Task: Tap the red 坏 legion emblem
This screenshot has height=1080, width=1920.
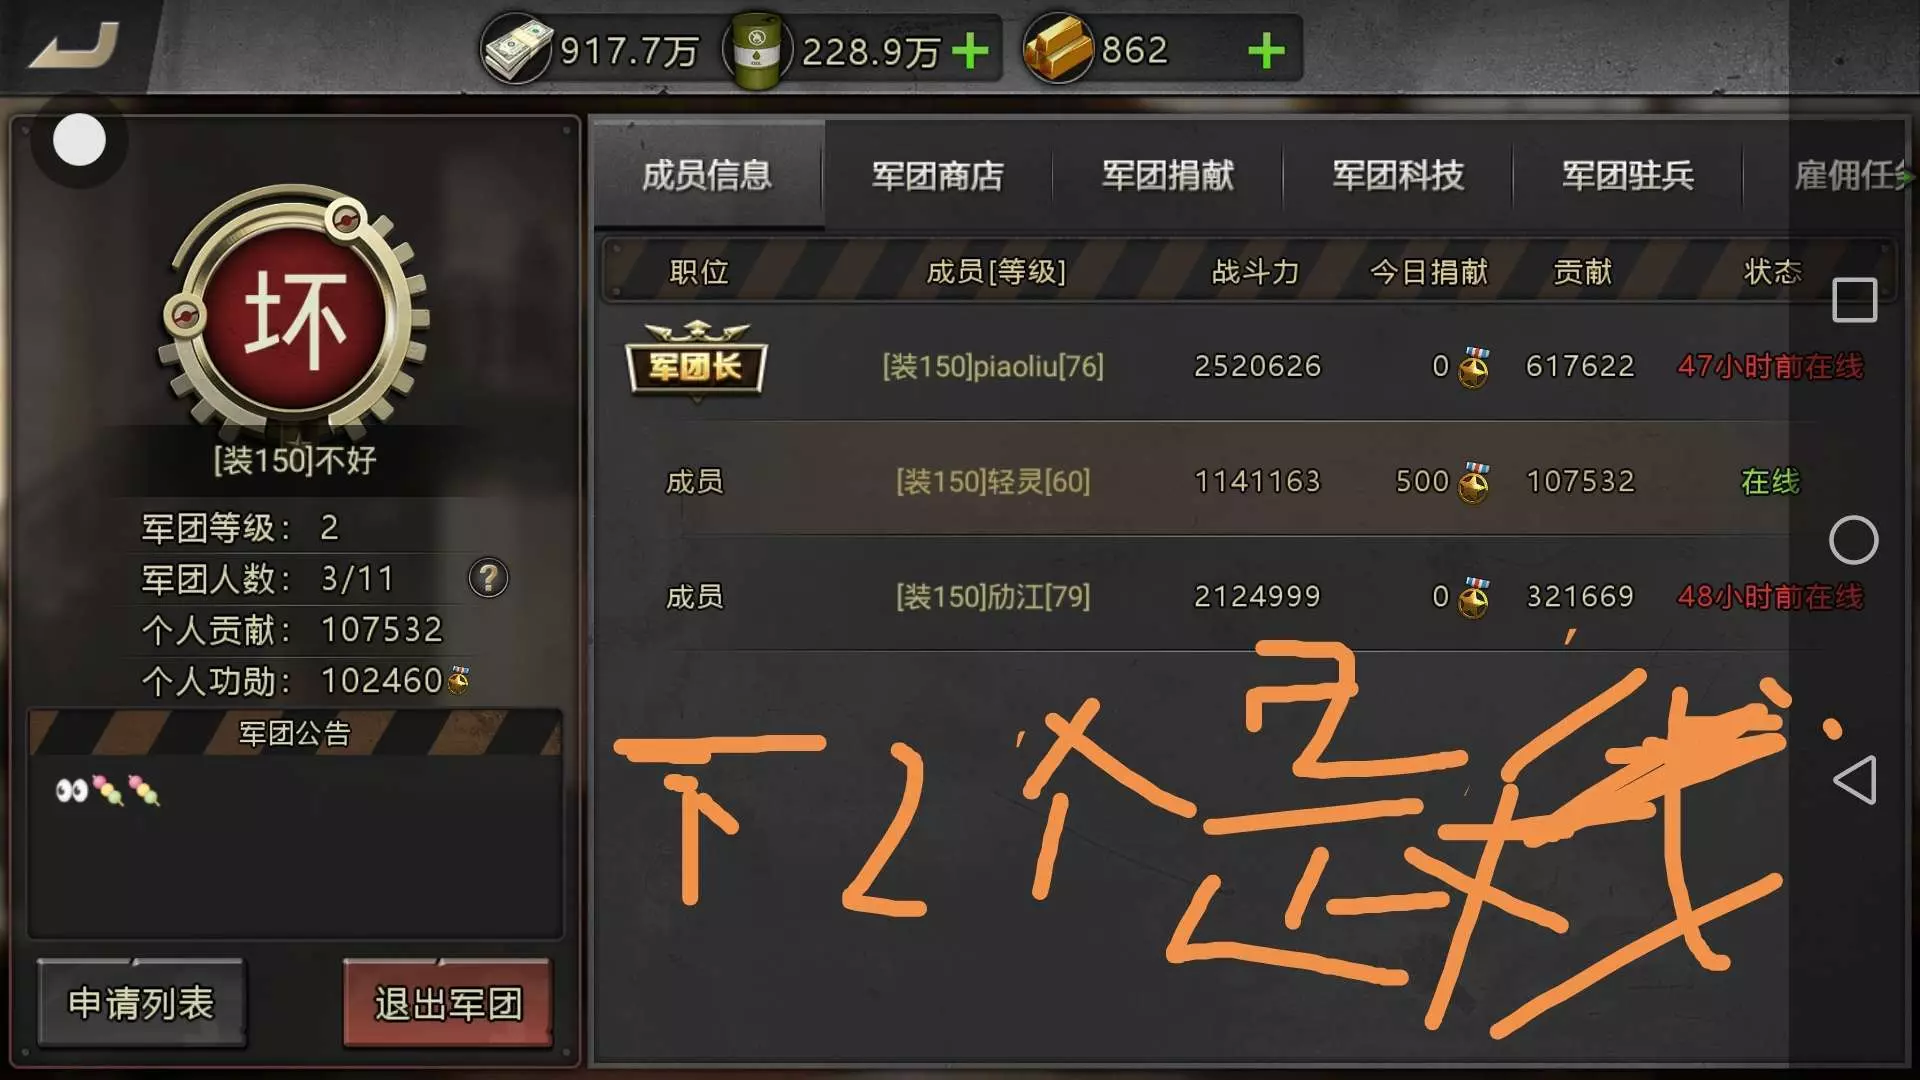Action: point(295,315)
